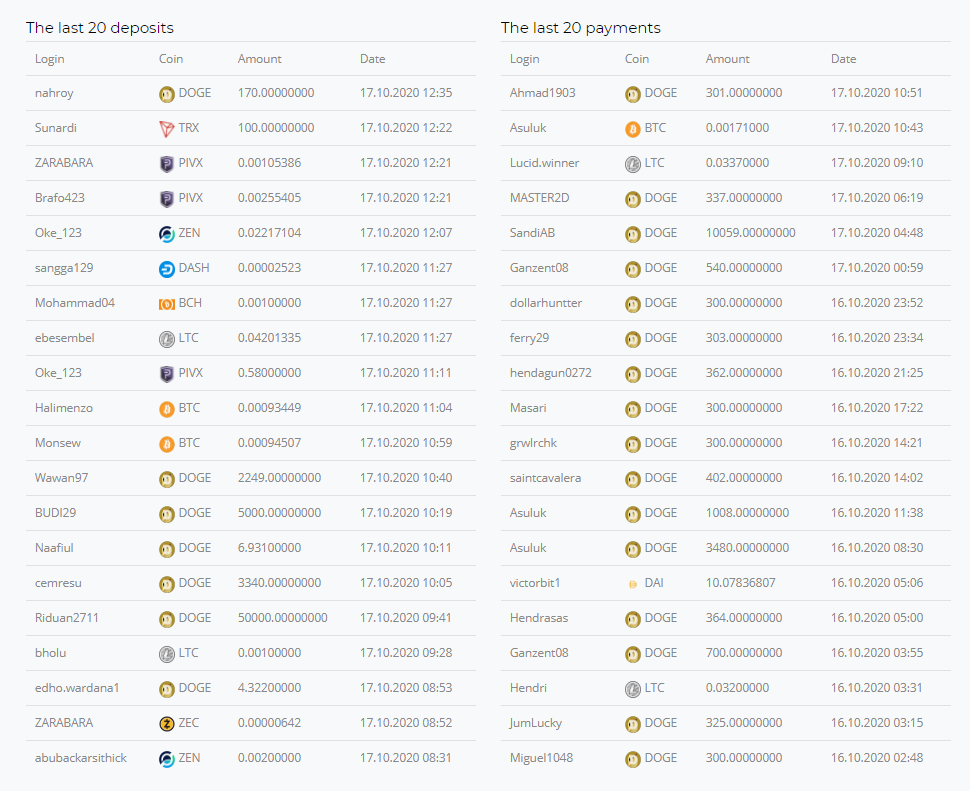Select the login name Ahmad1903
The image size is (970, 791).
coord(543,93)
